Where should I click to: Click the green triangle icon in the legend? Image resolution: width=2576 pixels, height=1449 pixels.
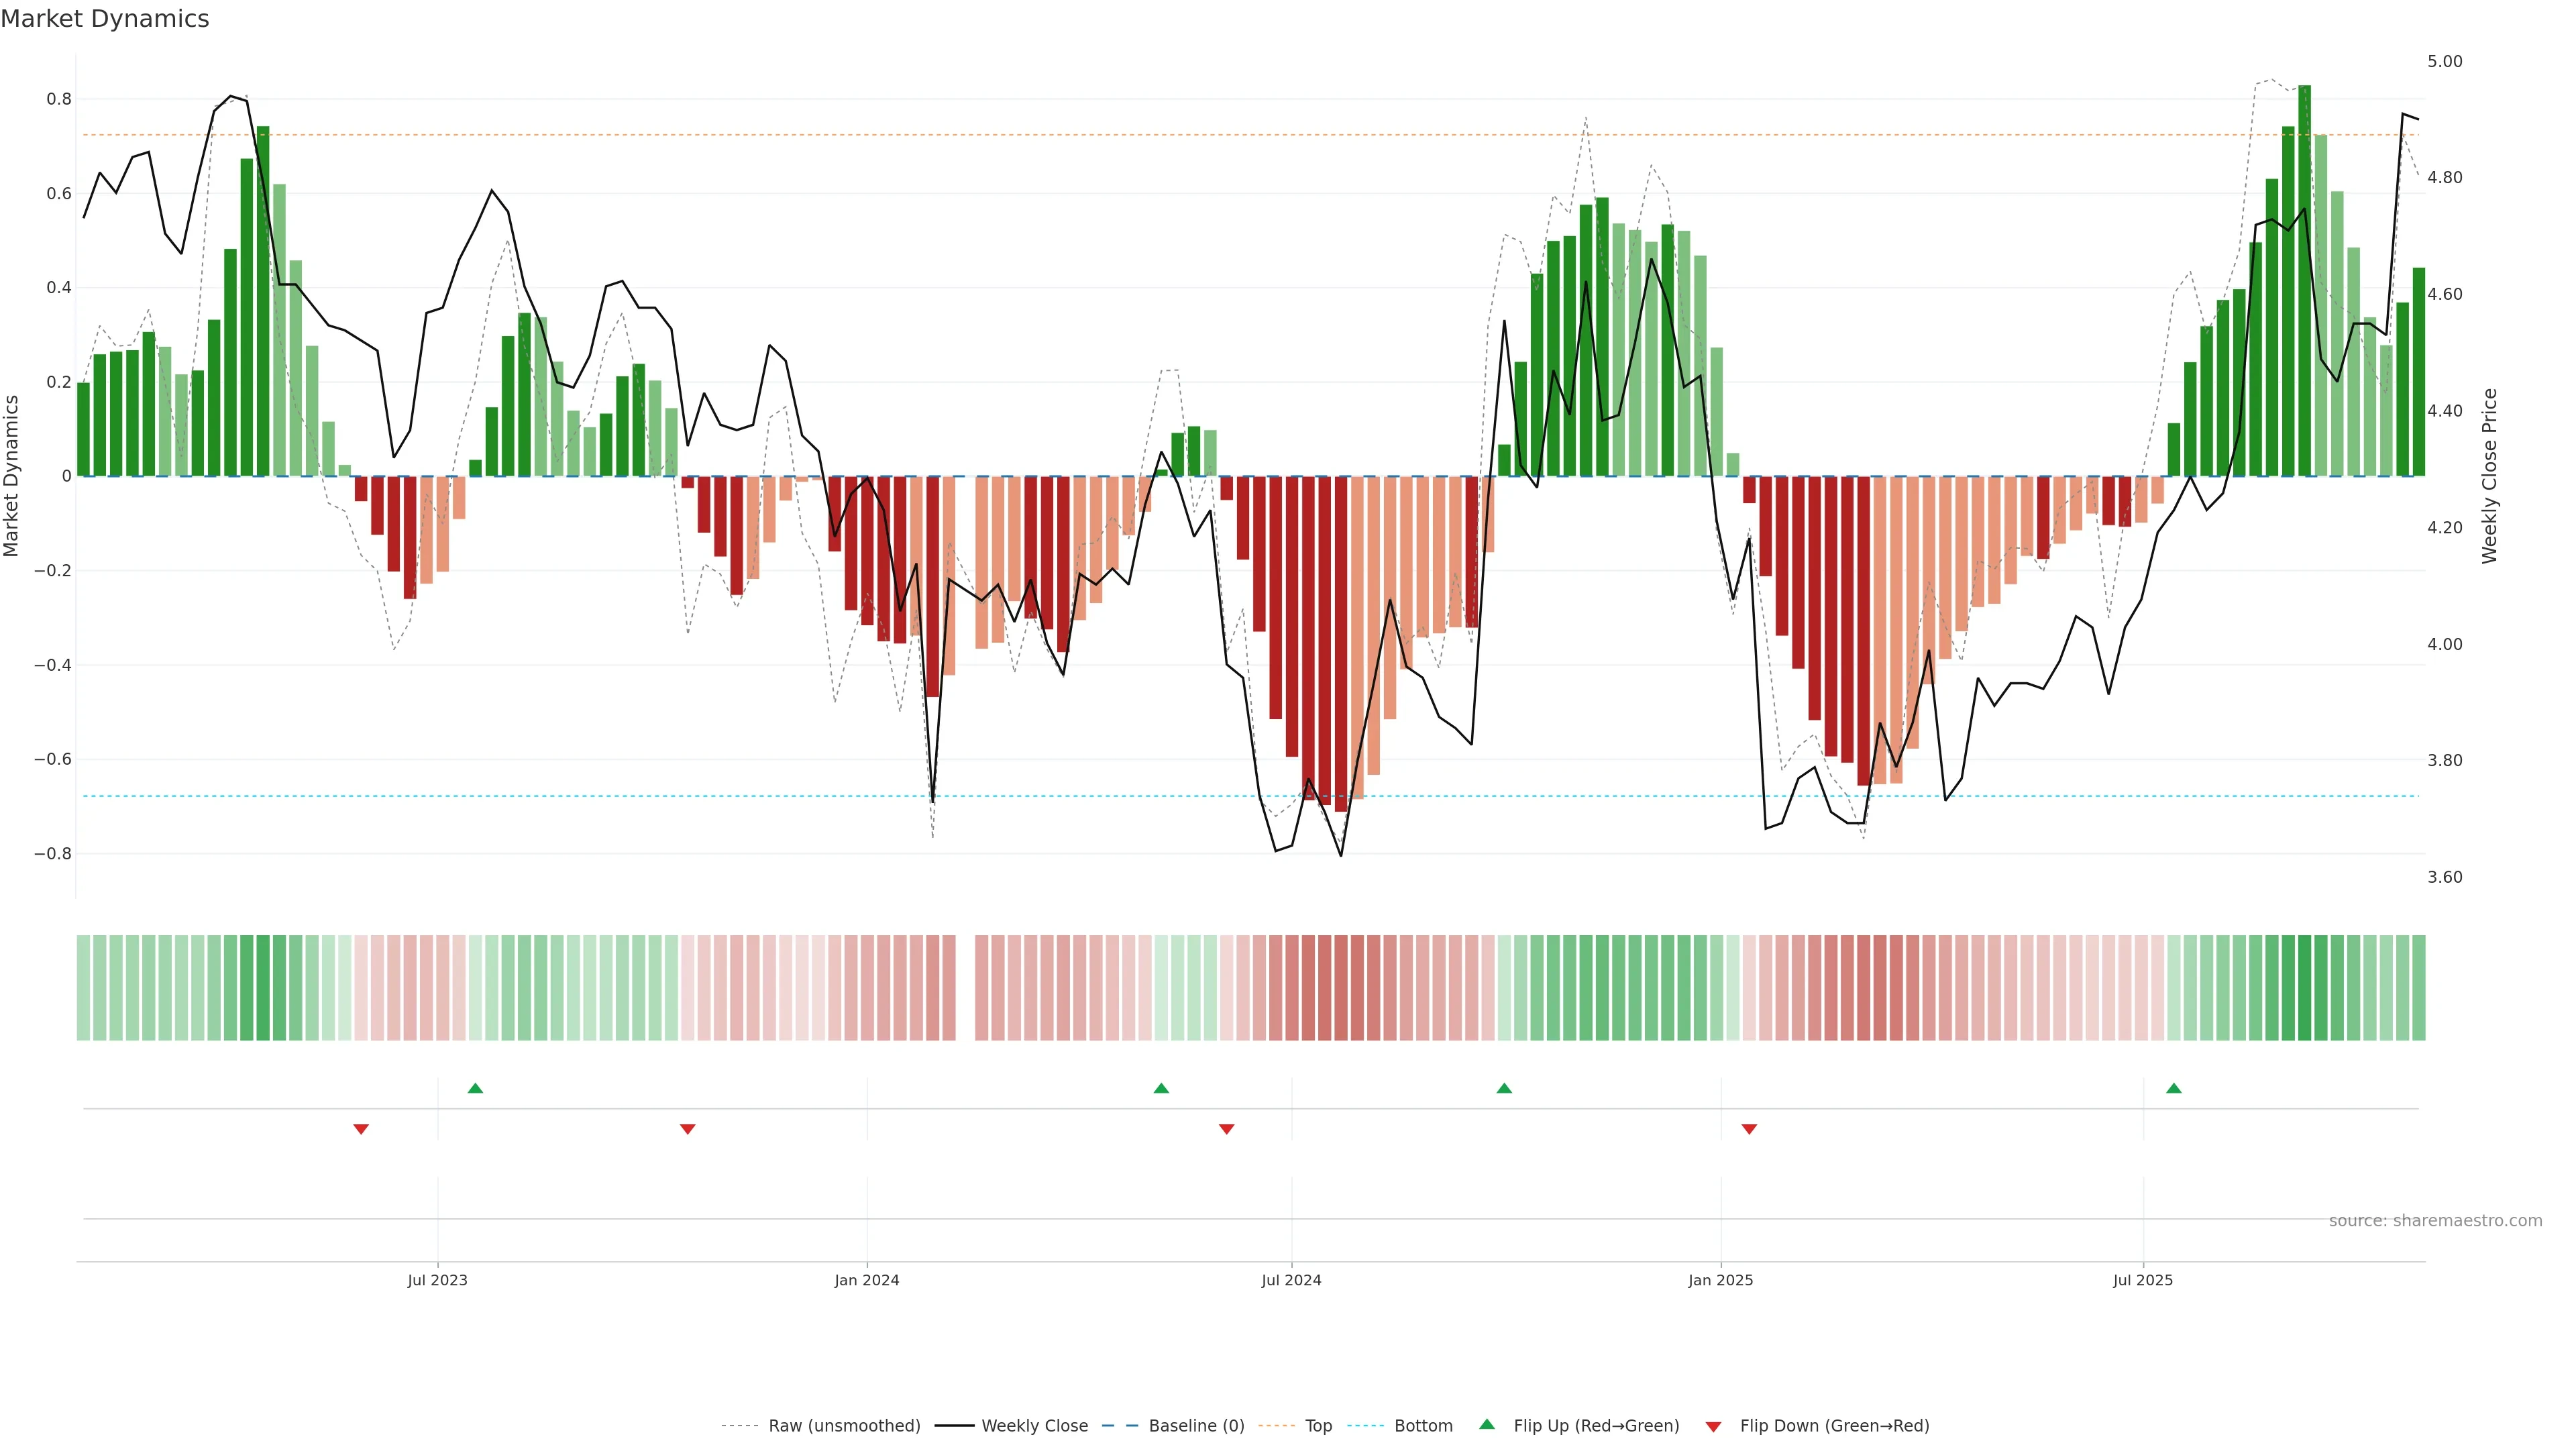(1487, 1424)
